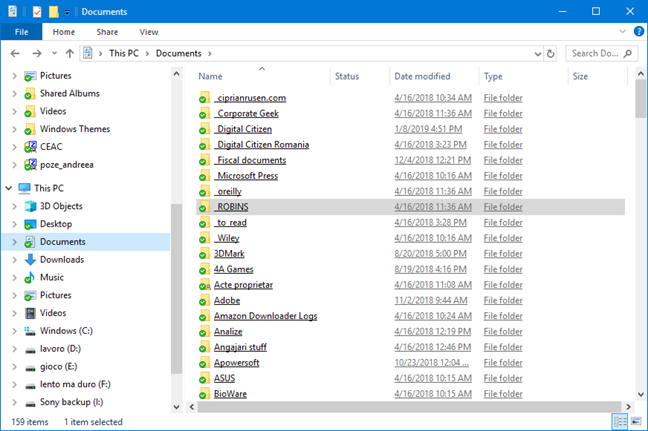Click the Downloads arrow icon
The height and width of the screenshot is (431, 648).
30,260
